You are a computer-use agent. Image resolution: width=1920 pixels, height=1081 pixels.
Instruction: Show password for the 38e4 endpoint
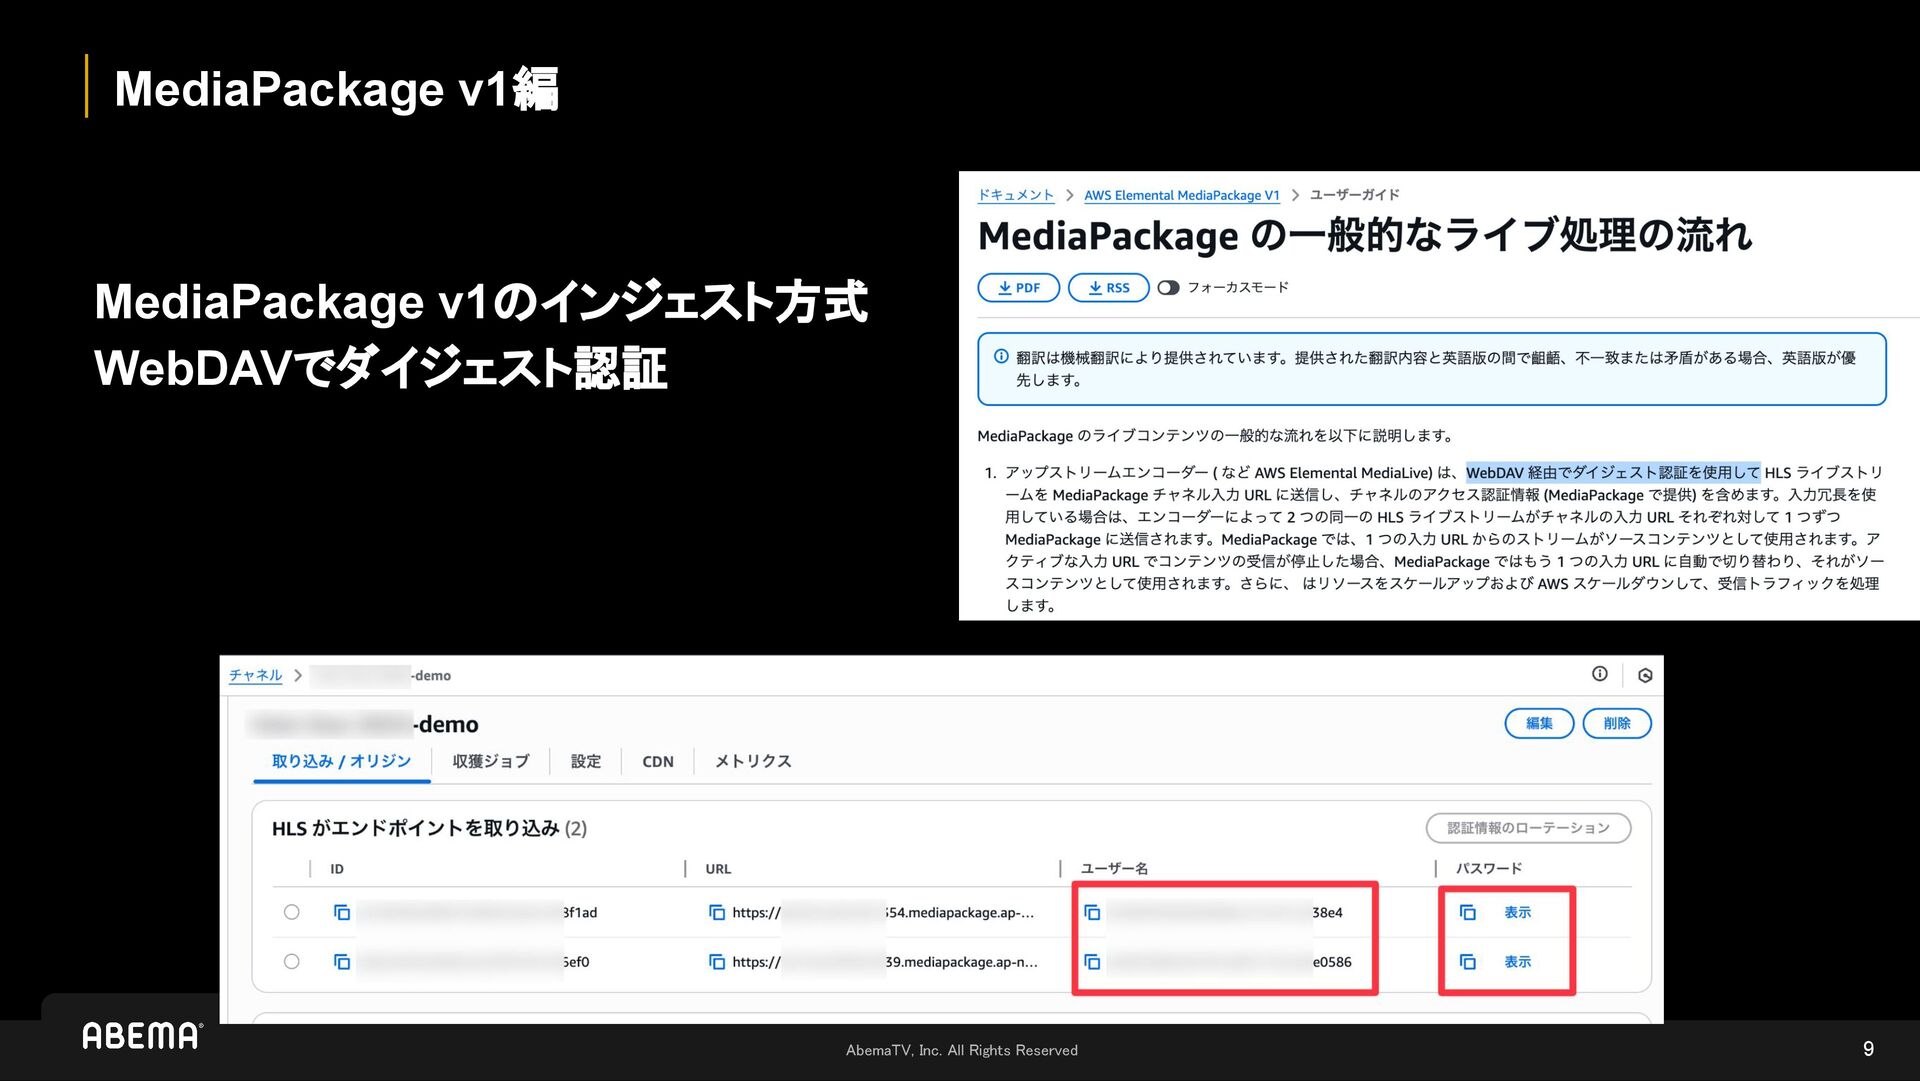click(x=1517, y=912)
